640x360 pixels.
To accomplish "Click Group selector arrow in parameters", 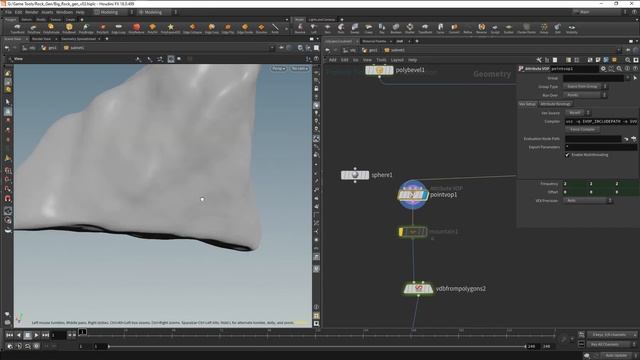I will (x=635, y=78).
